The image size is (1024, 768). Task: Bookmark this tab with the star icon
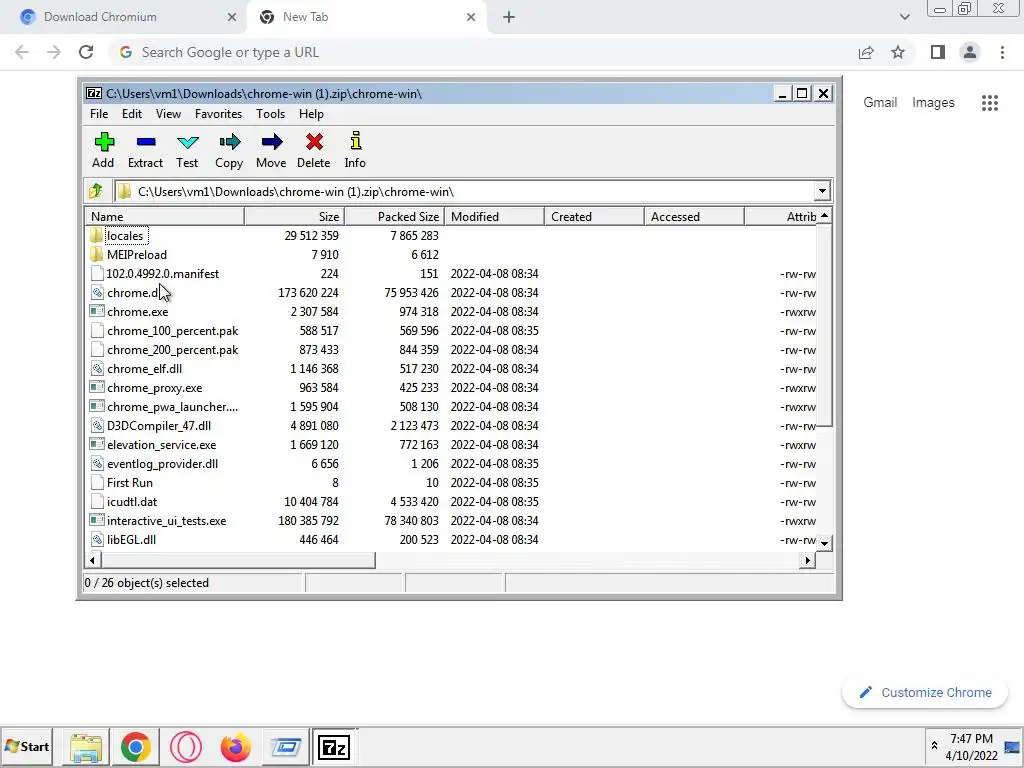(898, 52)
